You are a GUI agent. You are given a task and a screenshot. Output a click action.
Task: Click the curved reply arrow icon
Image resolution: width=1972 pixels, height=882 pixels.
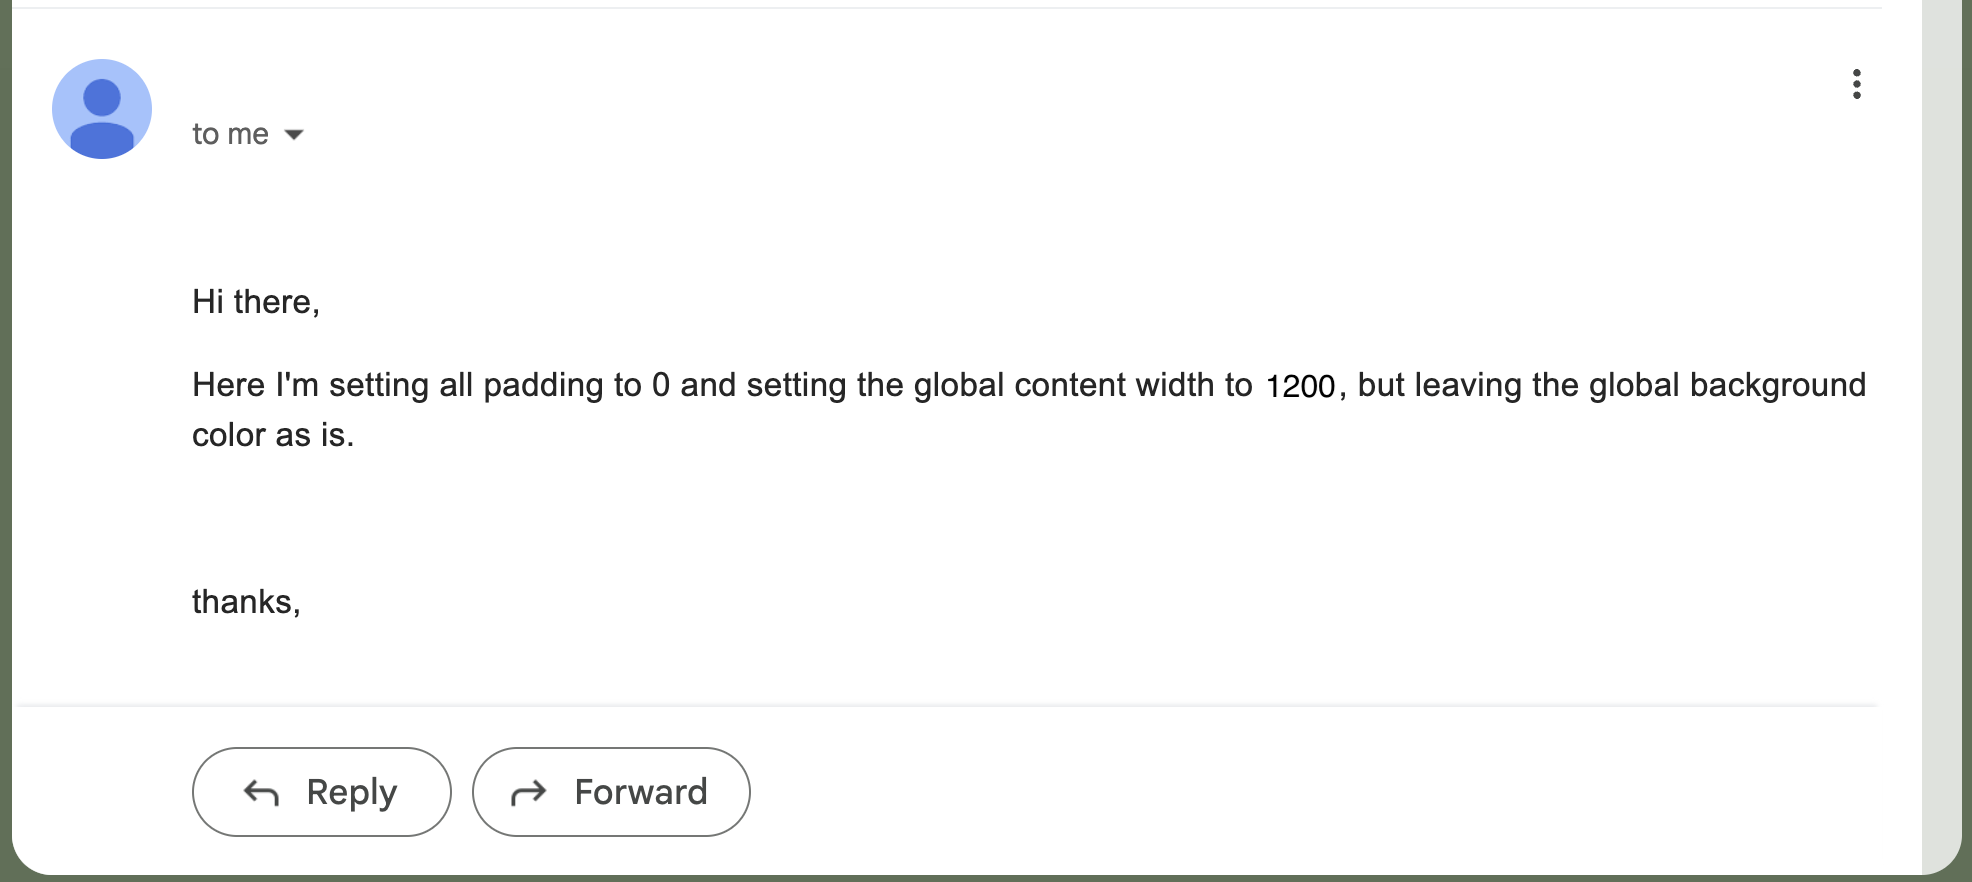(261, 793)
